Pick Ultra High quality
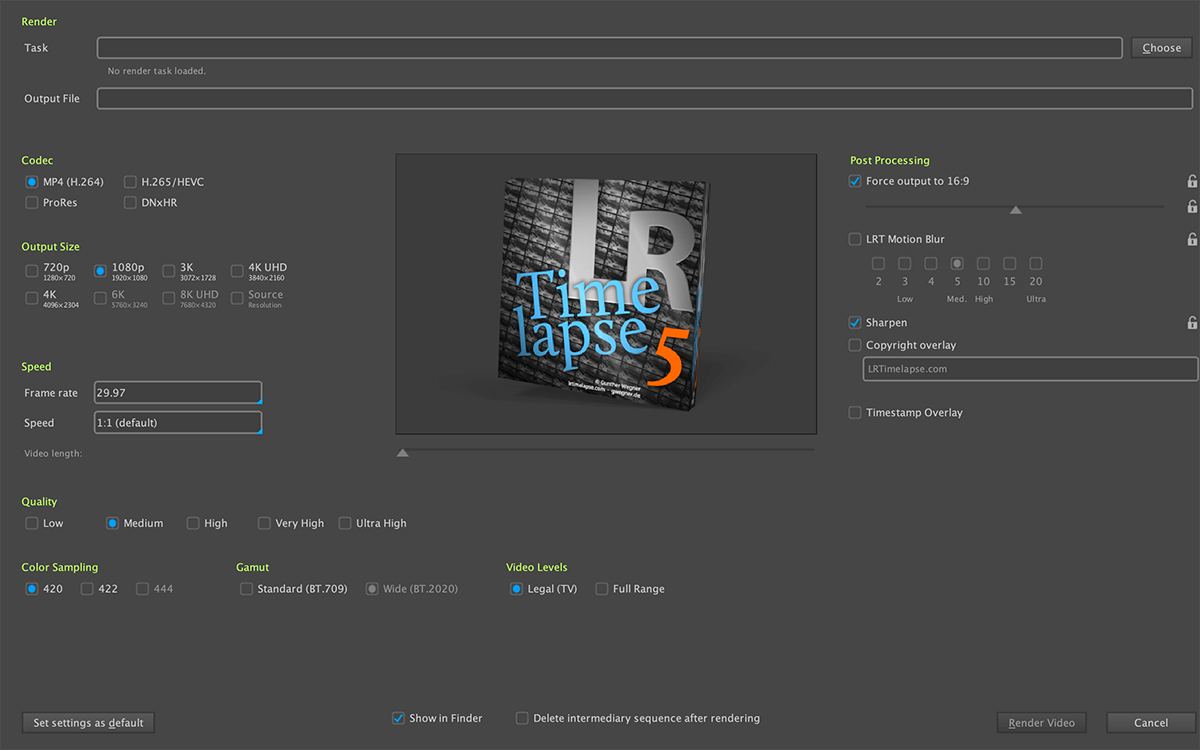Screen dimensions: 1200x750 (345, 523)
